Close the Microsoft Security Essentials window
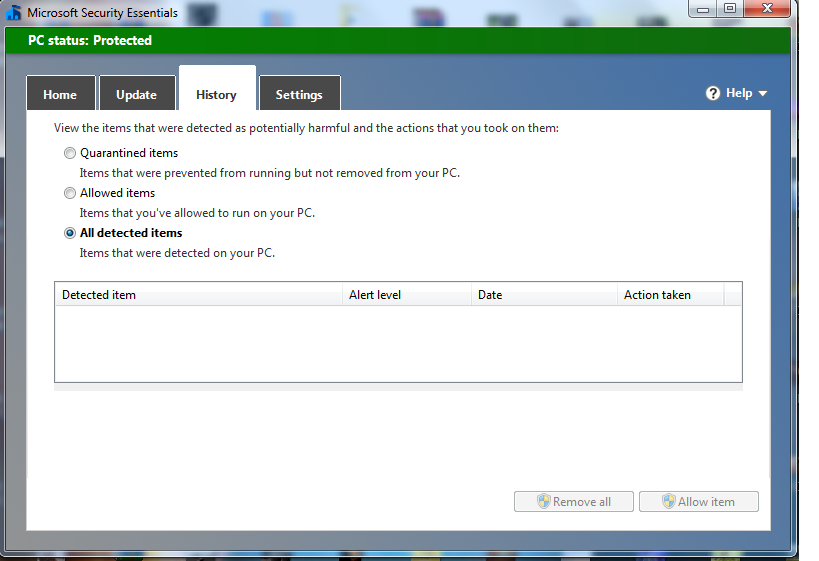 point(769,8)
